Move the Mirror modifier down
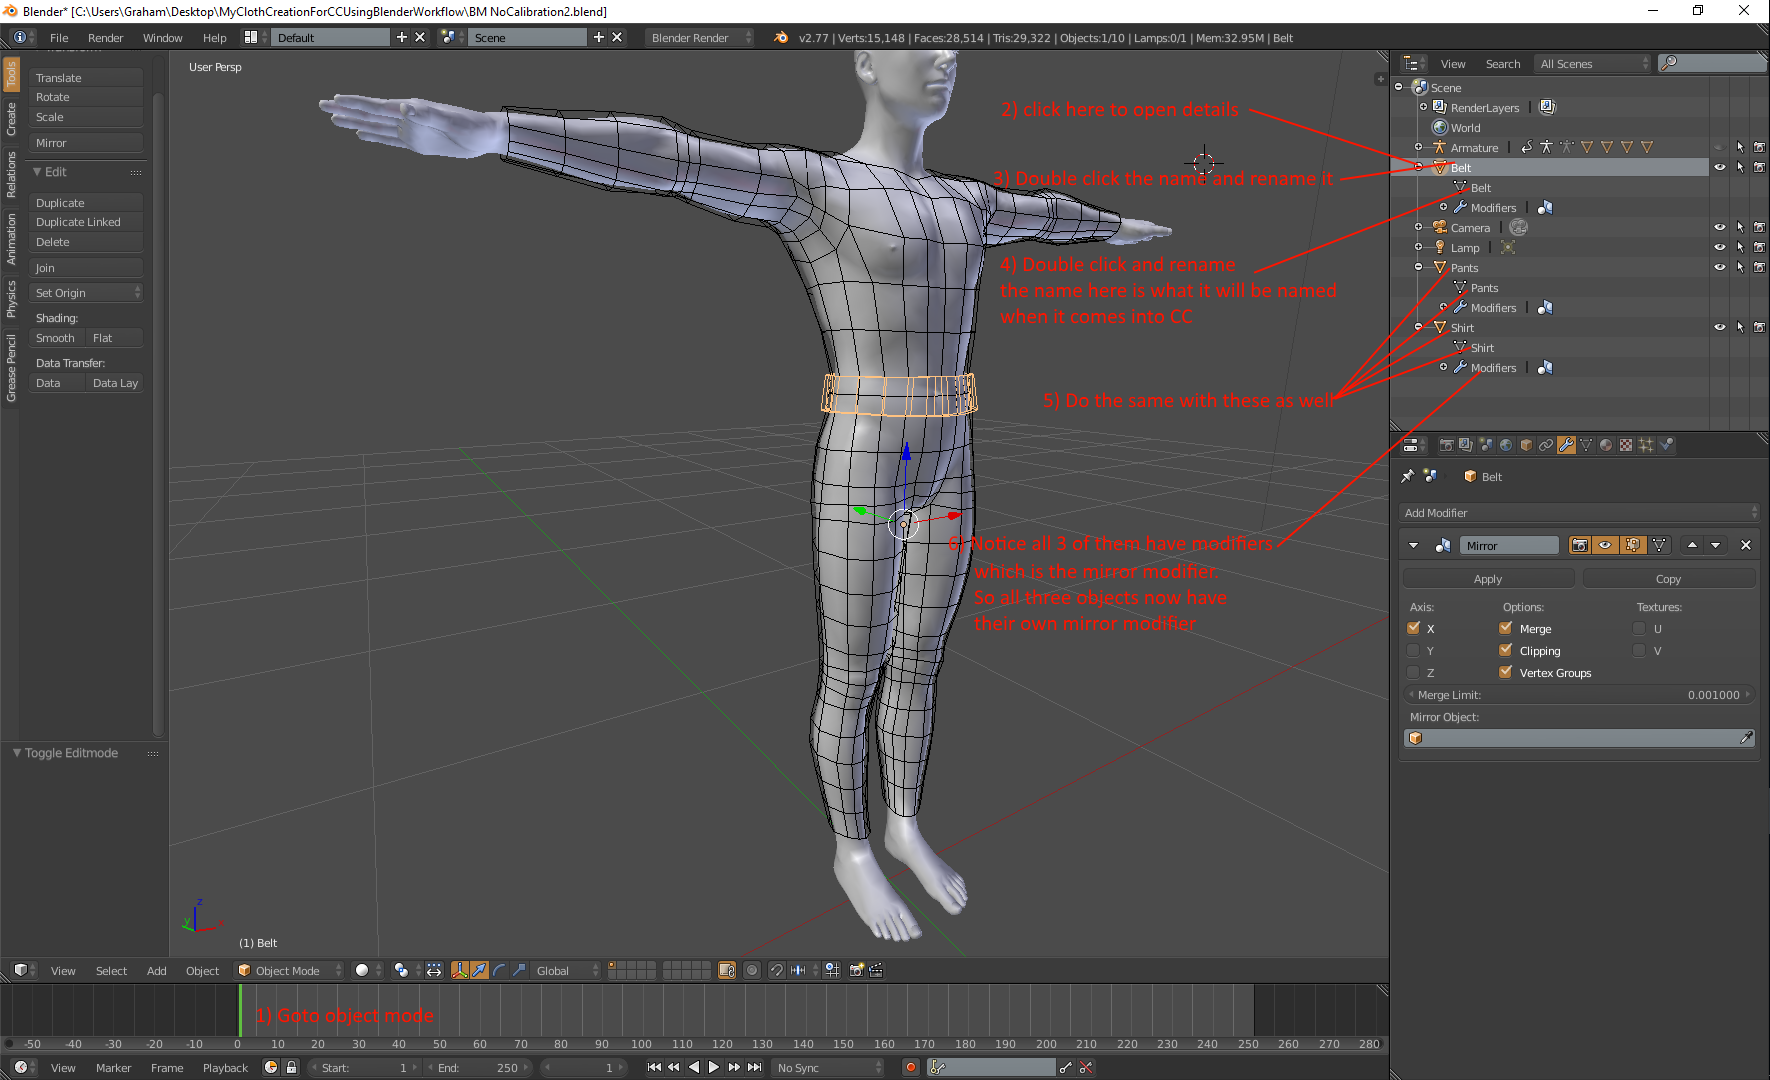The image size is (1770, 1080). (x=1716, y=545)
